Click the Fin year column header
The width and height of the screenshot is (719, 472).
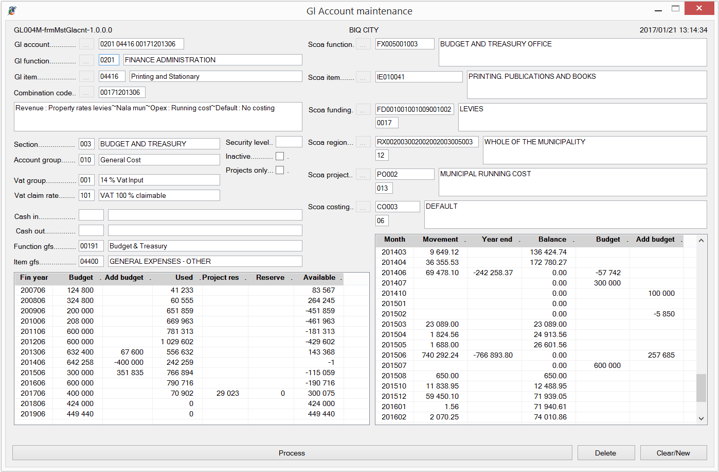click(x=34, y=278)
